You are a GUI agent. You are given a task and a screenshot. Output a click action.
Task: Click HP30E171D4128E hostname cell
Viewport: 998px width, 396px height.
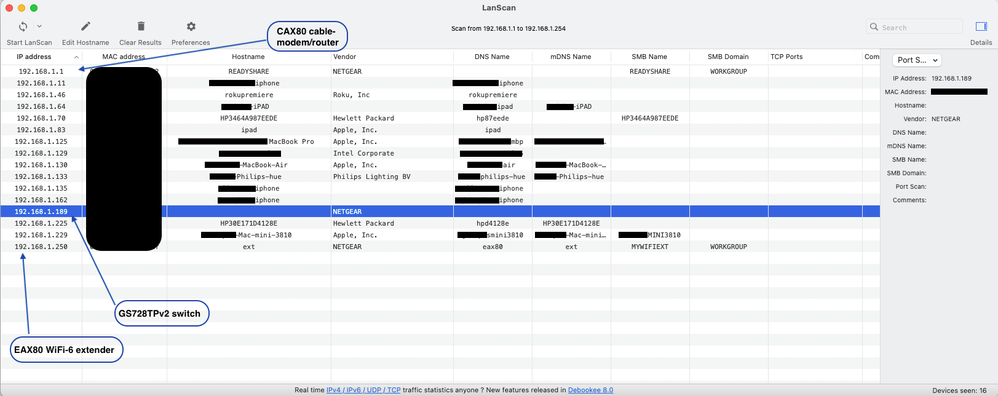(x=248, y=223)
